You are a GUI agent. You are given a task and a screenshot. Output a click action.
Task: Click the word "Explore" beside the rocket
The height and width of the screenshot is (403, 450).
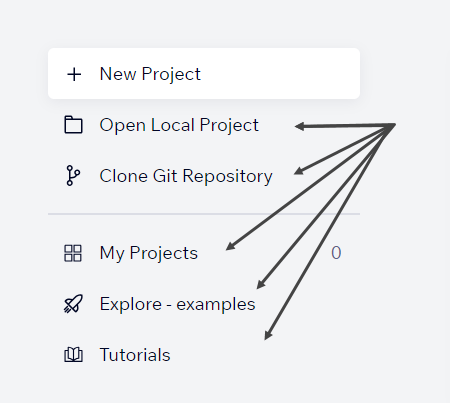[x=131, y=304]
